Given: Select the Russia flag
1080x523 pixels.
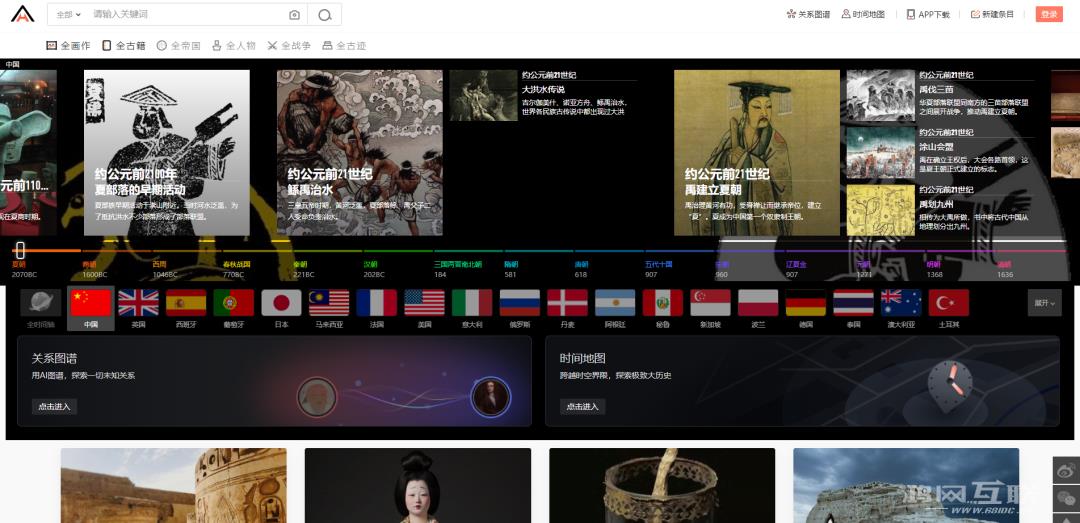Looking at the screenshot, I should (x=520, y=302).
